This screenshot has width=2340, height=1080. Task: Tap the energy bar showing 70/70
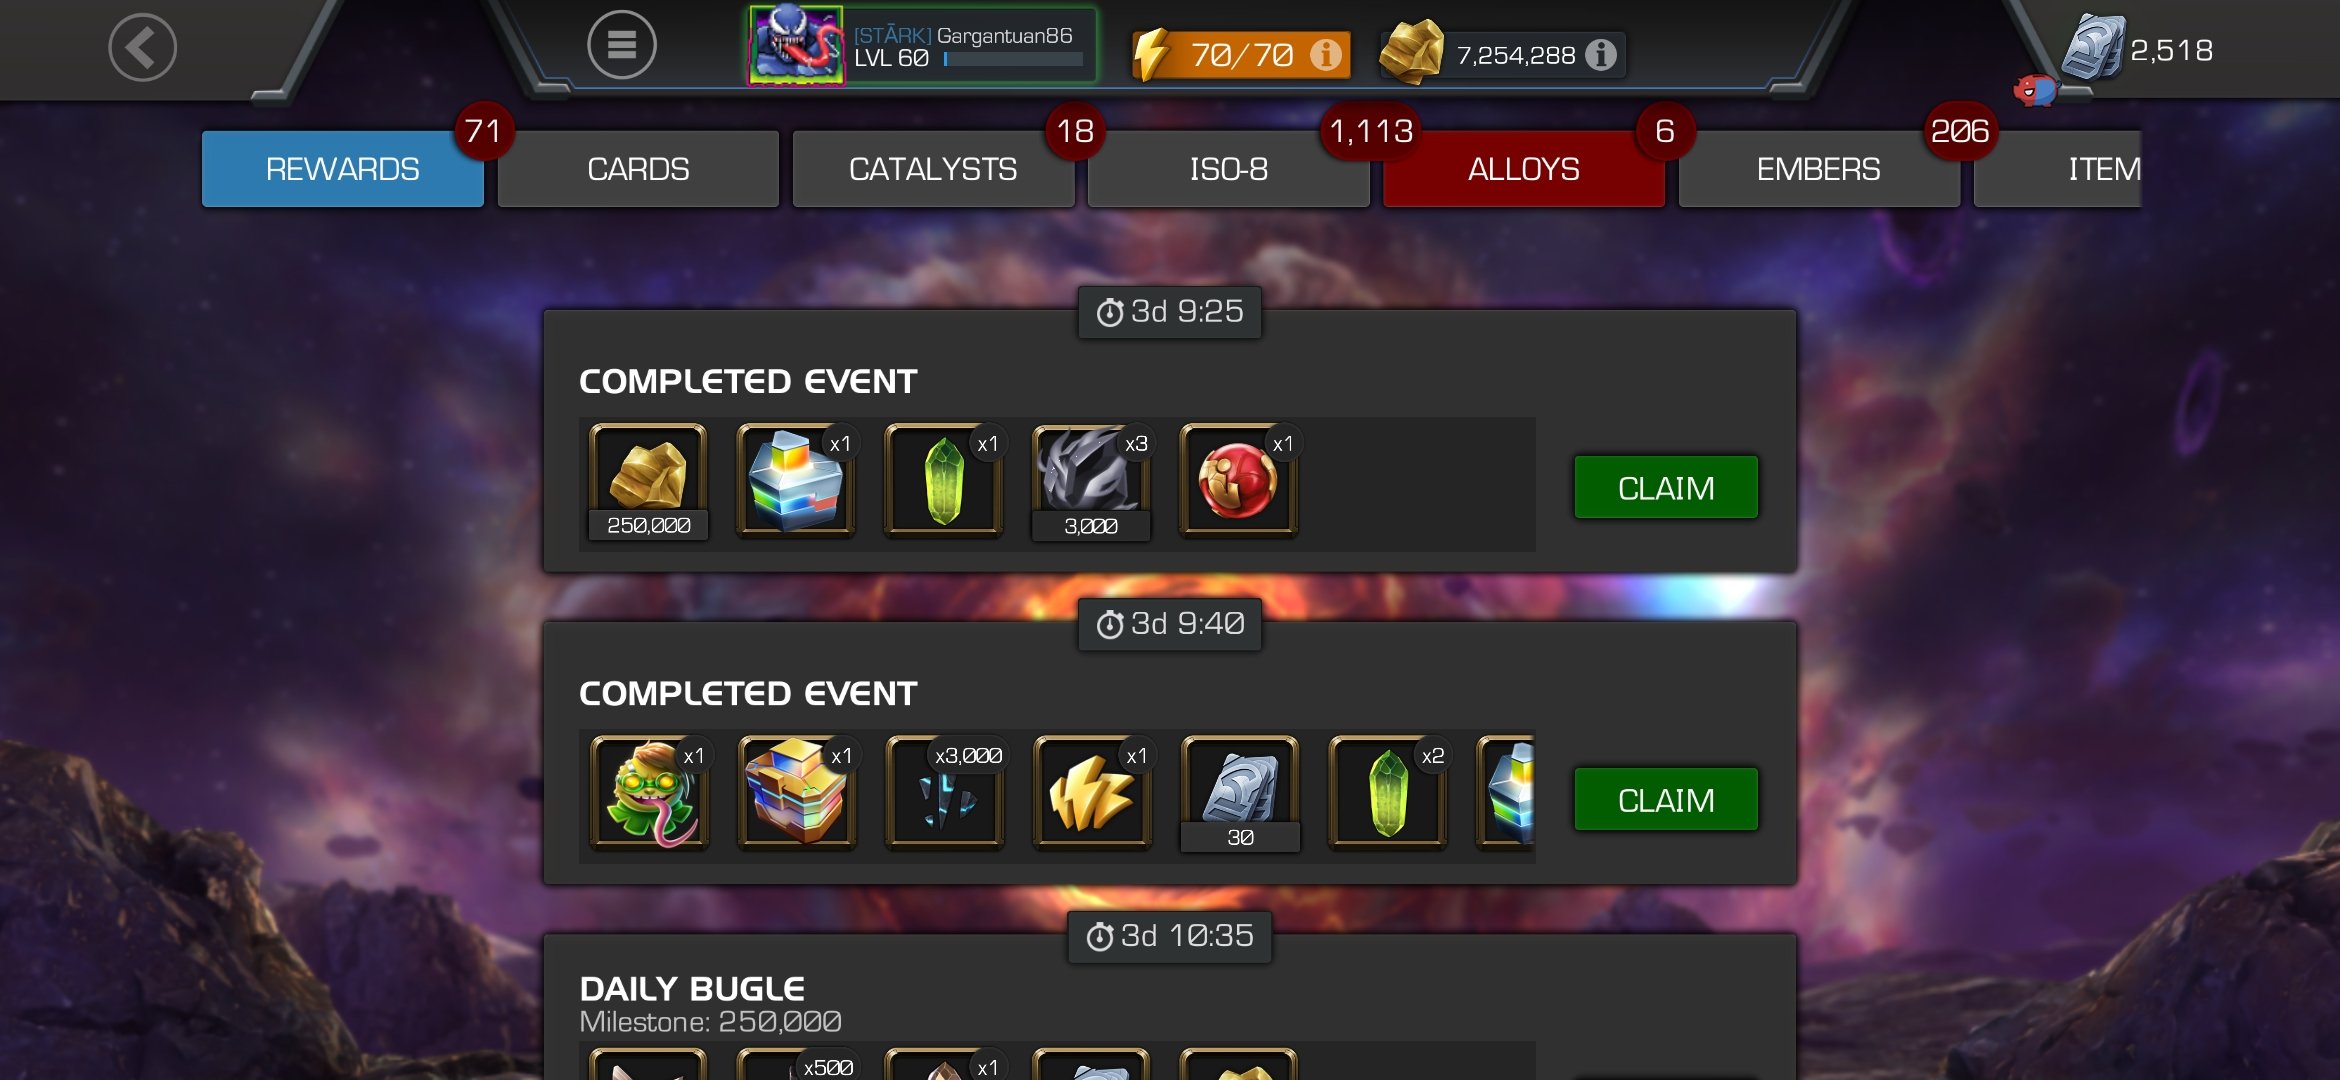click(x=1241, y=54)
